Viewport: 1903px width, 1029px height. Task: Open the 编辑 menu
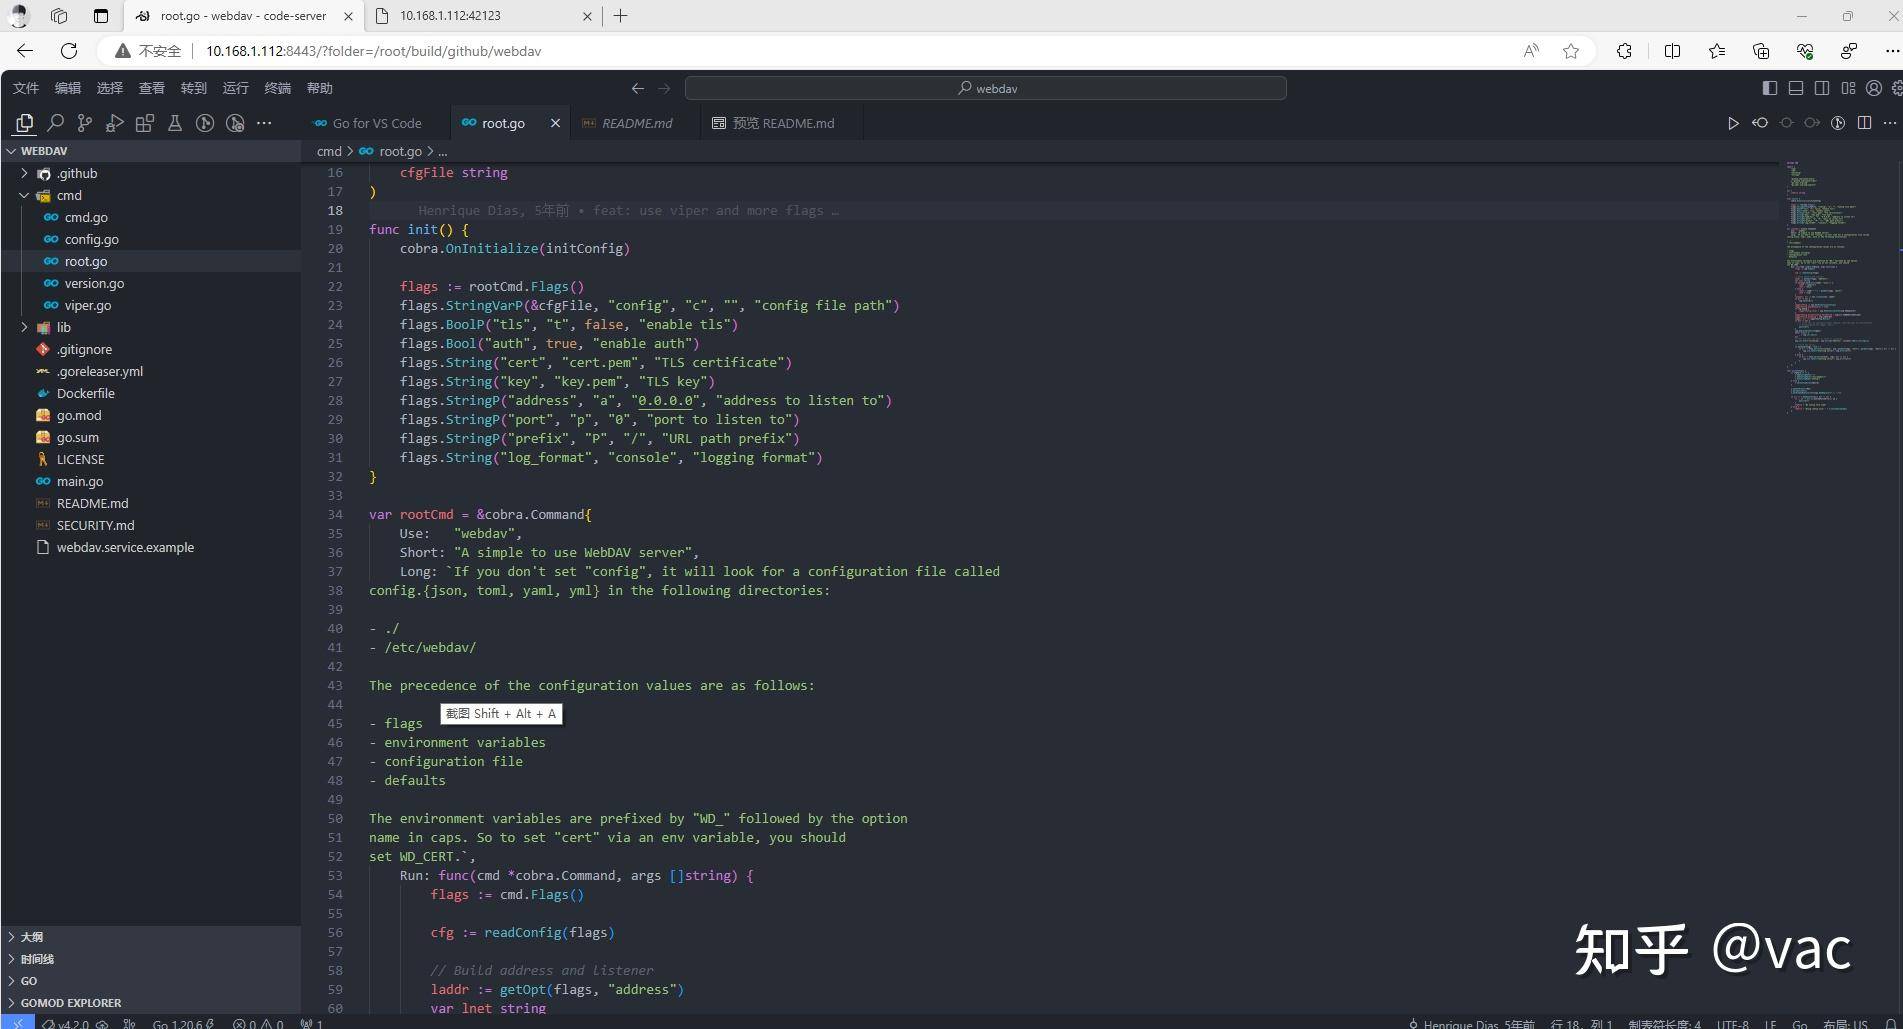[x=68, y=88]
